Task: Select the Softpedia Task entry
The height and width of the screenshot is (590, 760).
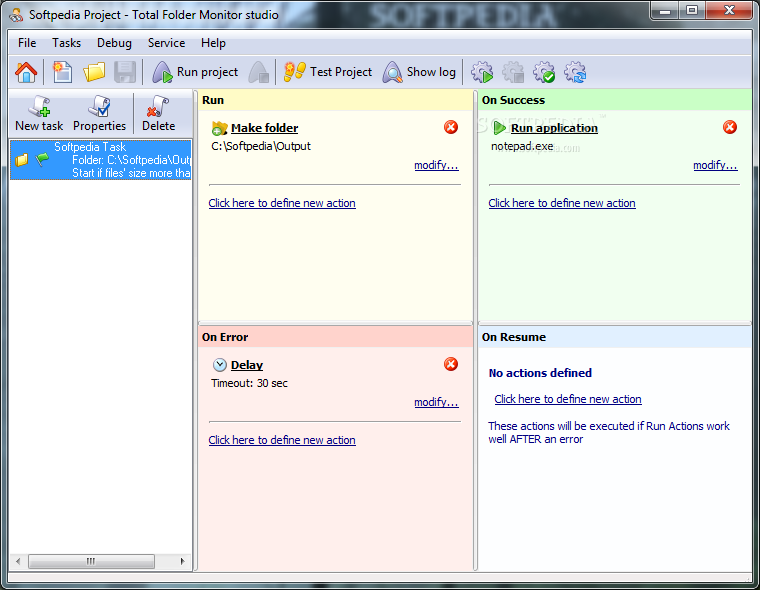Action: click(x=101, y=160)
